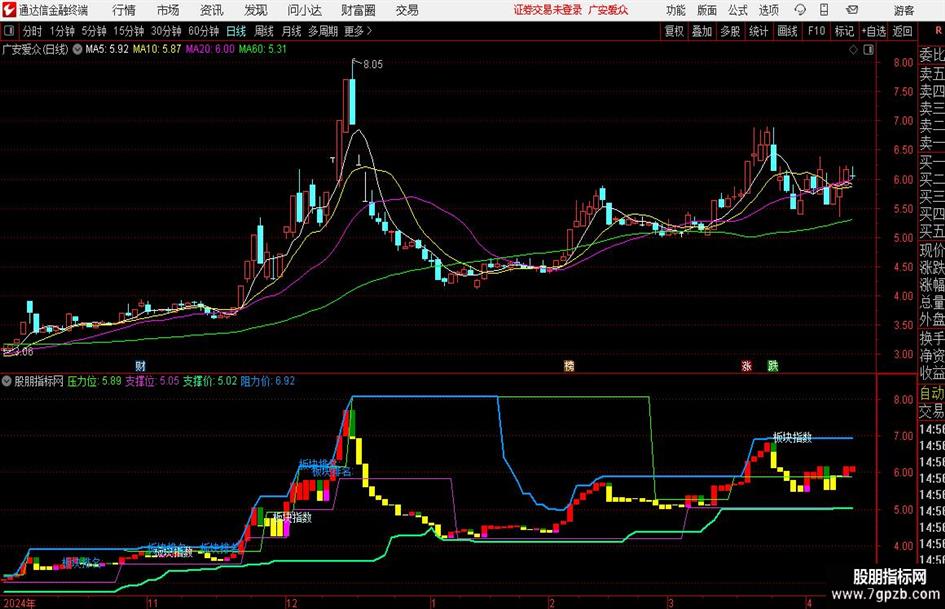Toggle the left panel icon beside 分时
Screen dimensions: 945x609
coord(9,31)
